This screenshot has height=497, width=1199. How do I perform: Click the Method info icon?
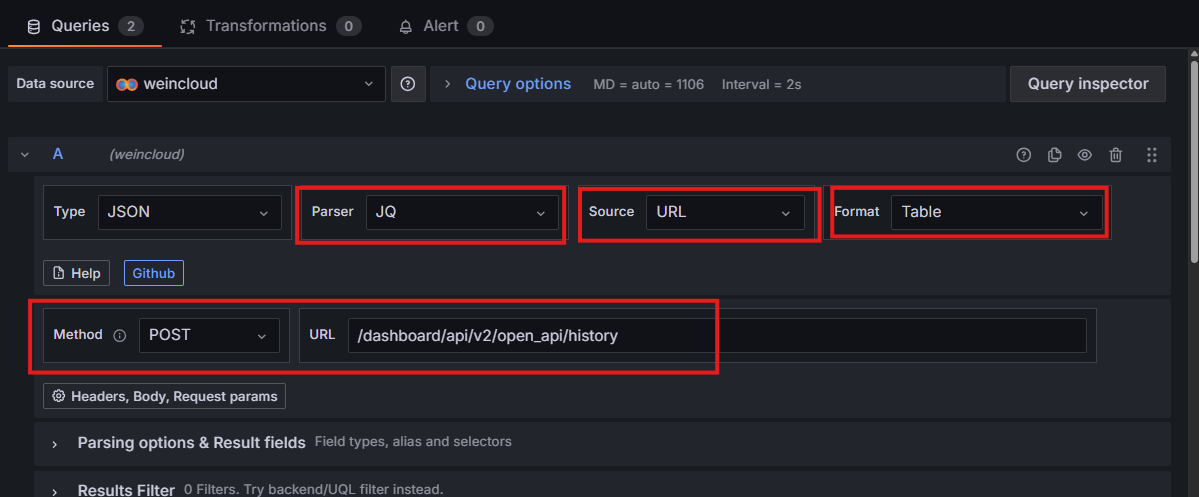pyautogui.click(x=120, y=336)
